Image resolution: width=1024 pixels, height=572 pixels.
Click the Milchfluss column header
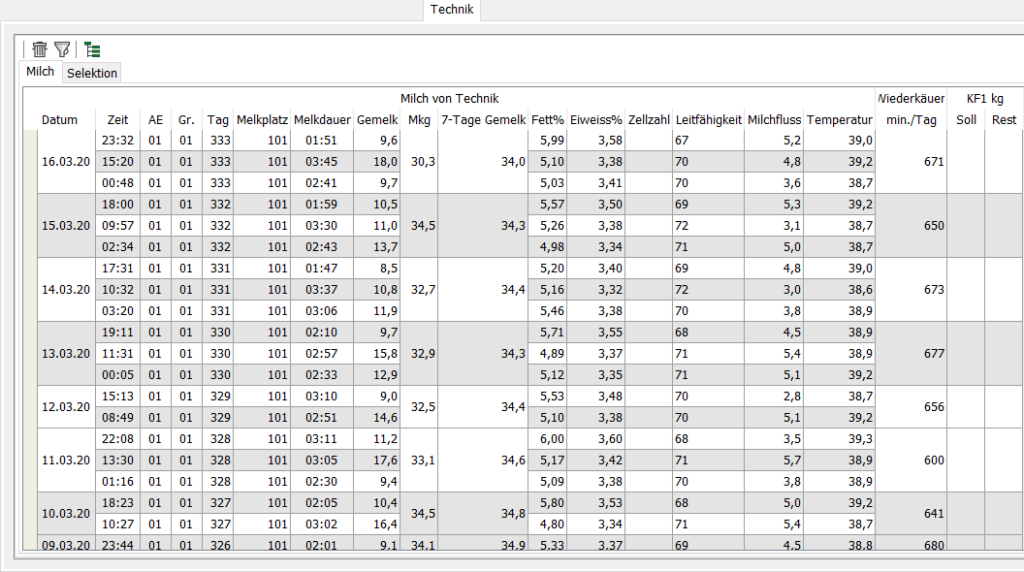(774, 120)
